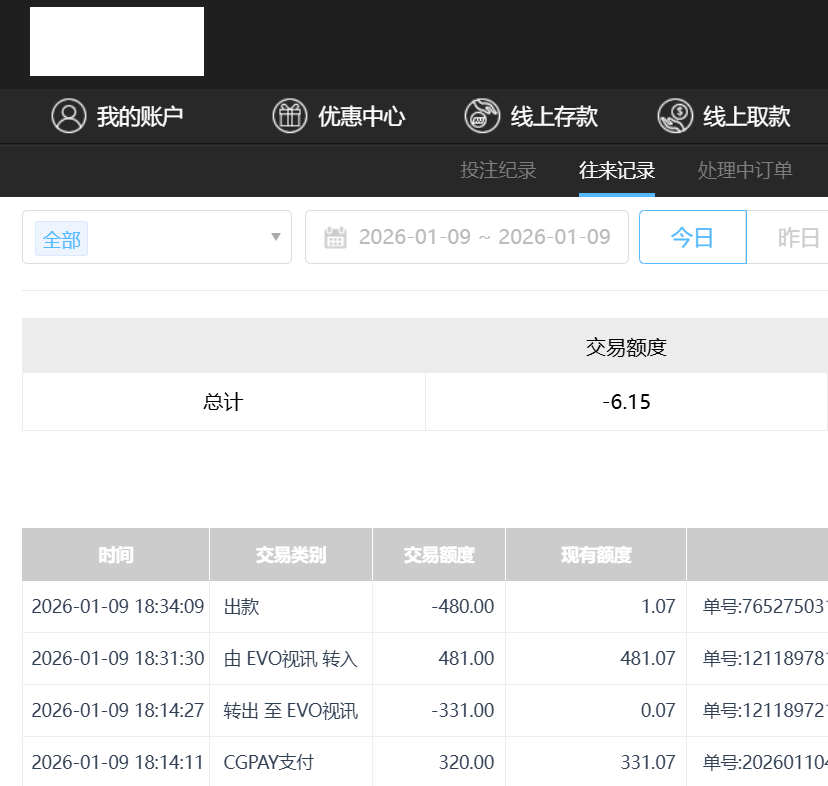This screenshot has width=828, height=786.
Task: Click the 昨日 button
Action: pyautogui.click(x=797, y=238)
